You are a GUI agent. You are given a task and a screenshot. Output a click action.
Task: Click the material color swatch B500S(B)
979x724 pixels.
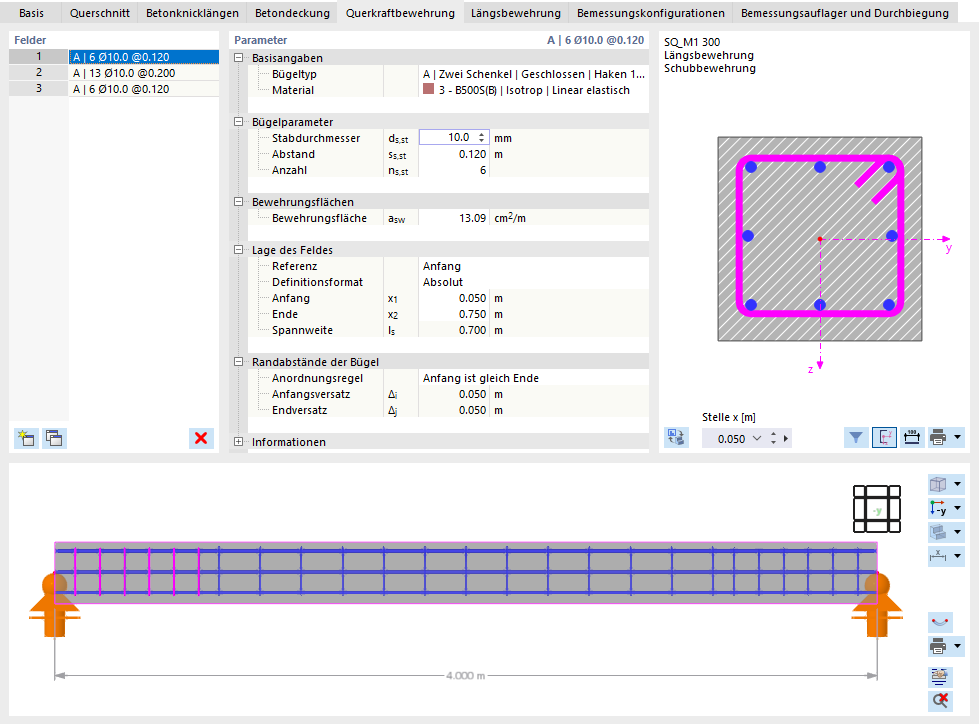(428, 89)
